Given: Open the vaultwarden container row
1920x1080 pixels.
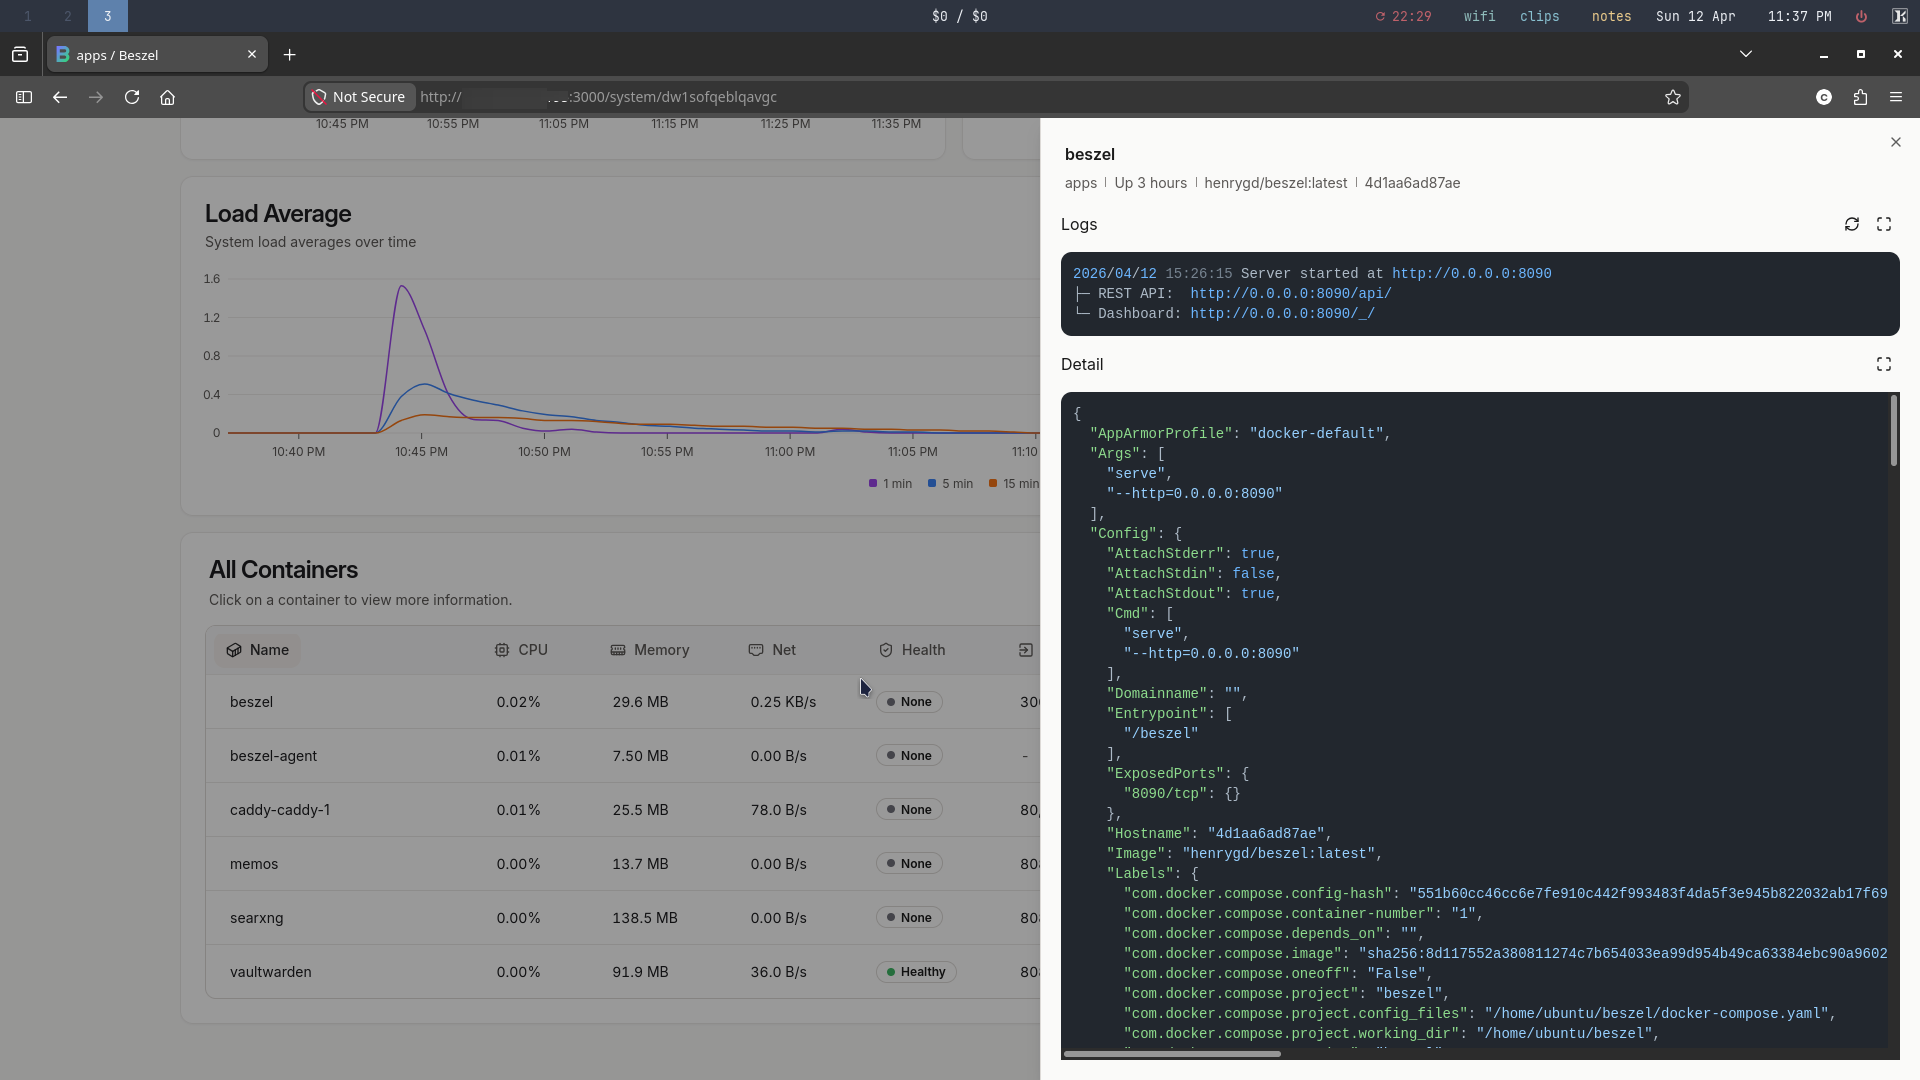Looking at the screenshot, I should (x=623, y=972).
